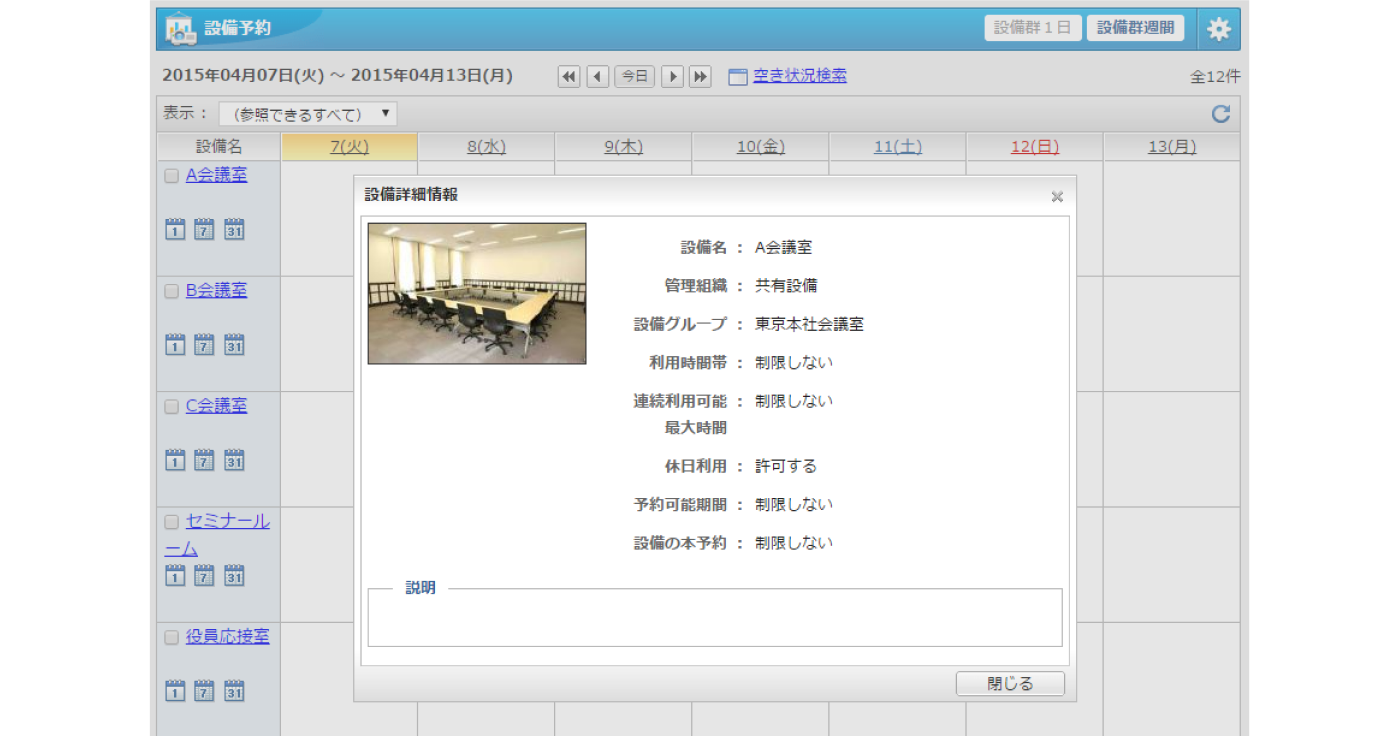The width and height of the screenshot is (1400, 736).
Task: Click the 7(火) date column header
Action: click(350, 147)
